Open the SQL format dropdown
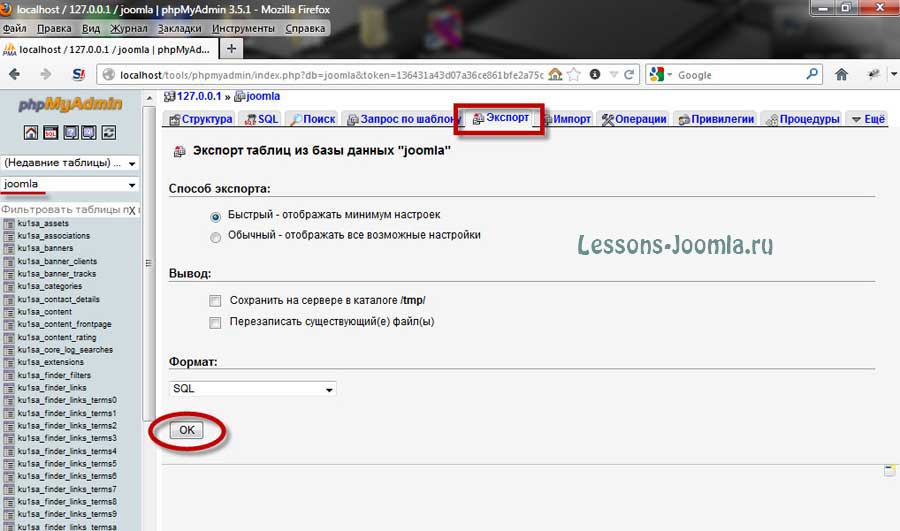 click(253, 389)
